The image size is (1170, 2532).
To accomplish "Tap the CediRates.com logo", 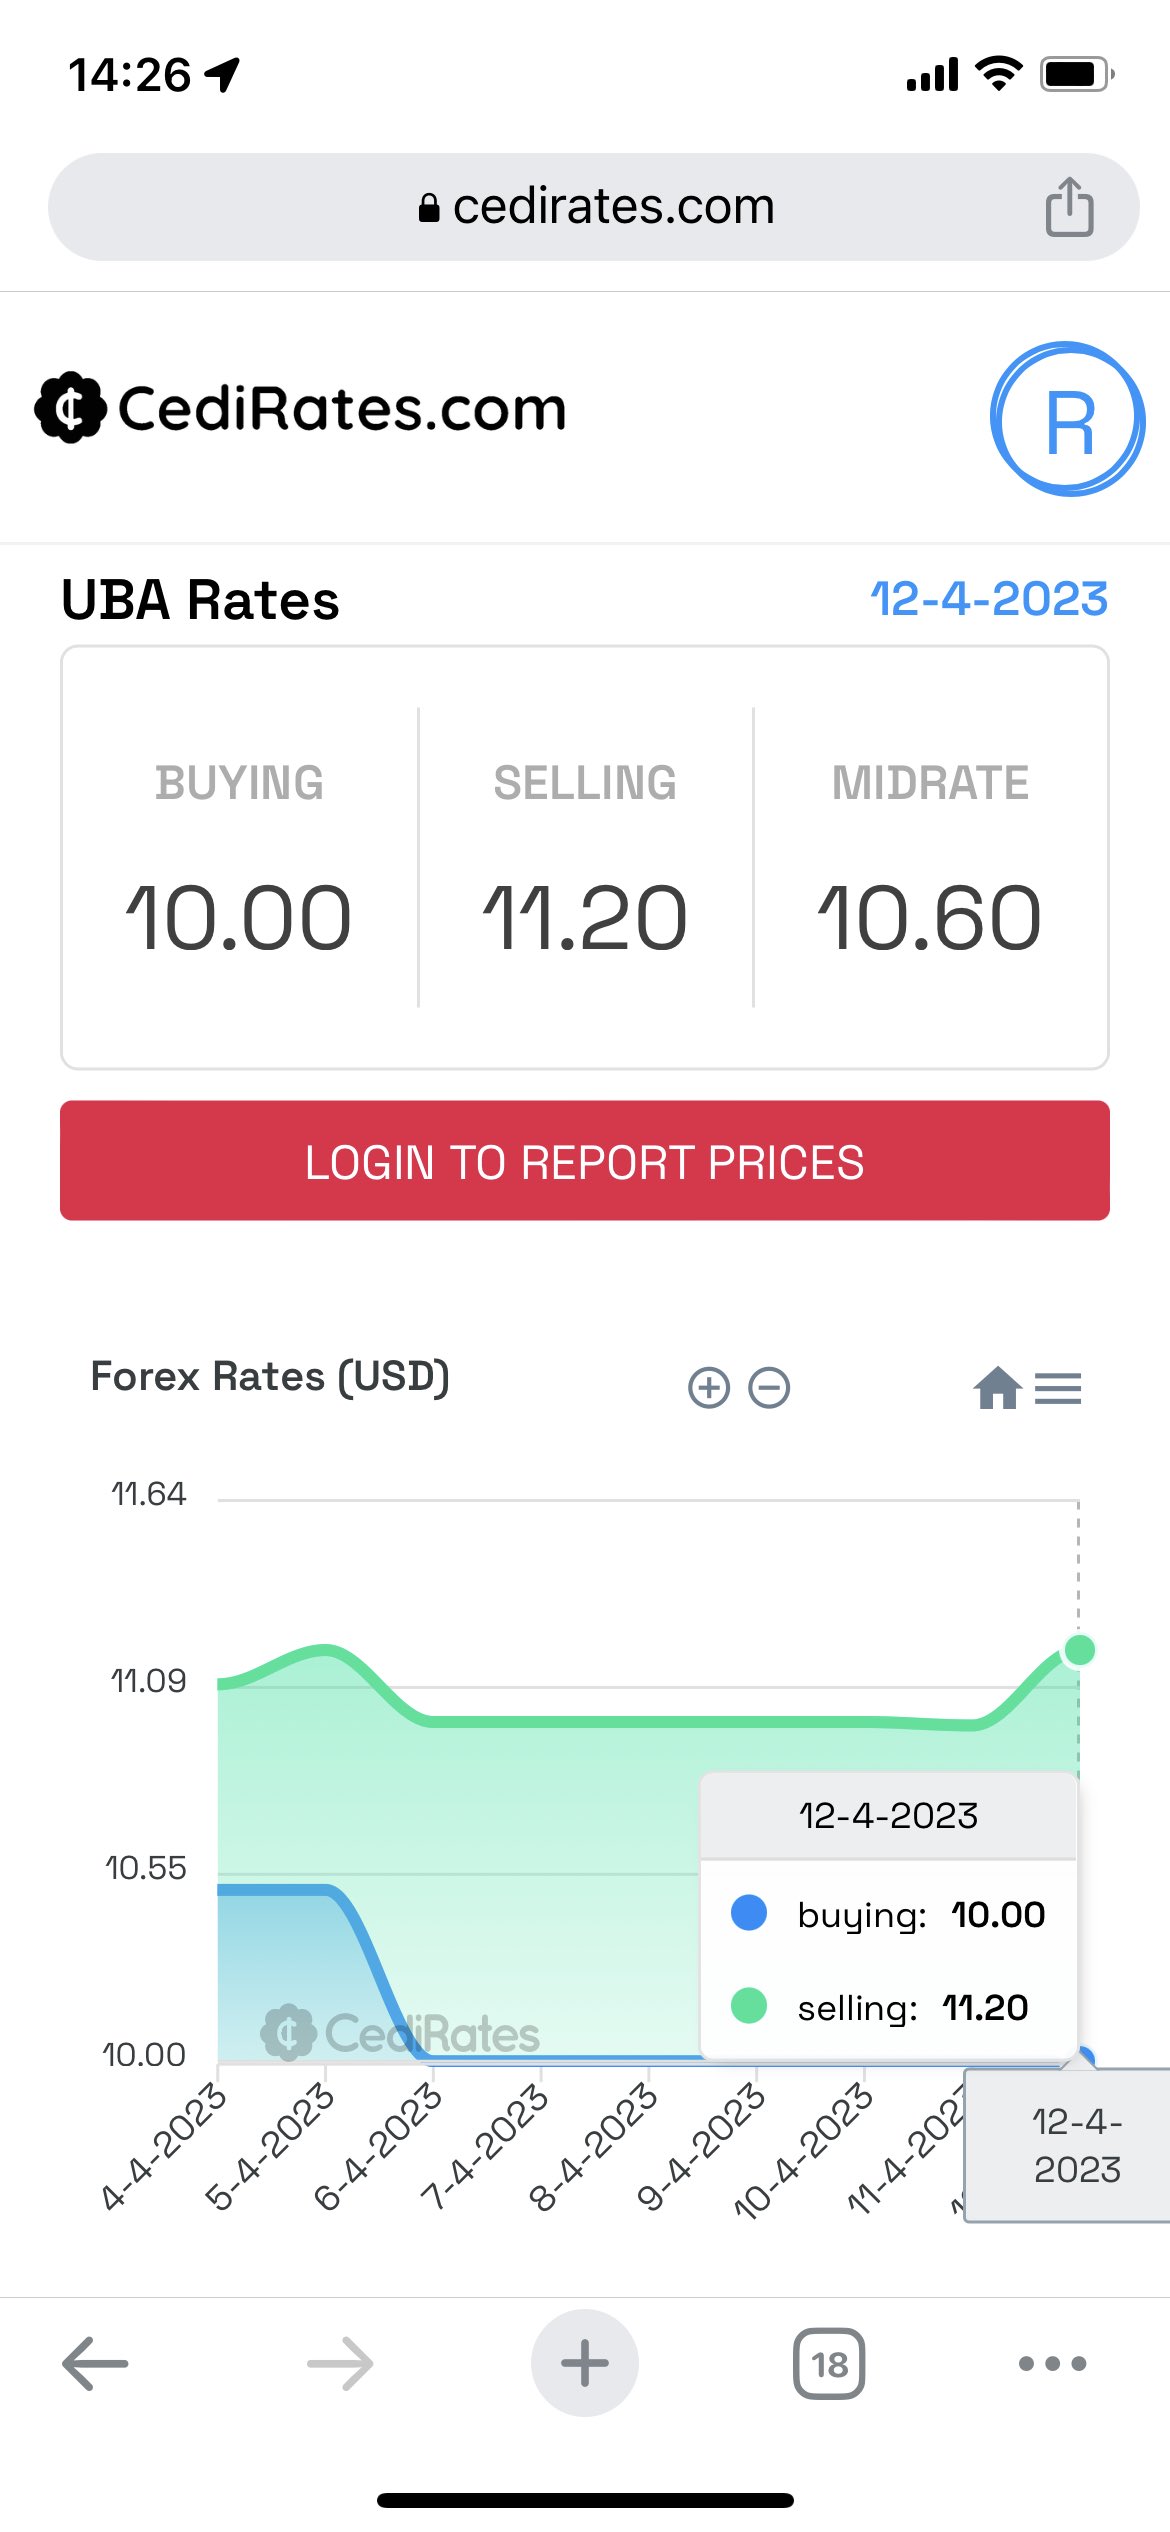I will [x=301, y=408].
